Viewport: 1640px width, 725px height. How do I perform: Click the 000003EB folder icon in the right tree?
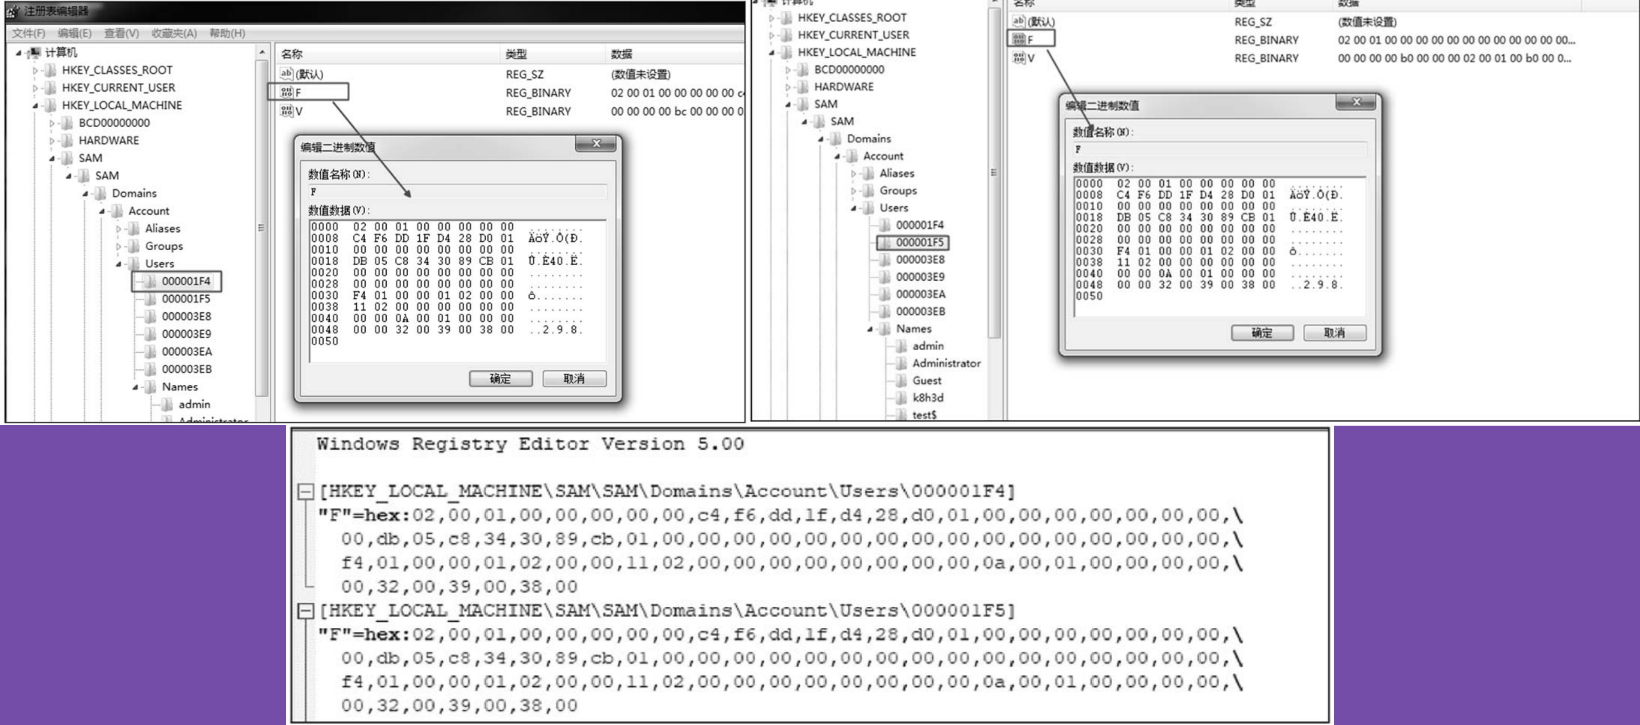[885, 311]
